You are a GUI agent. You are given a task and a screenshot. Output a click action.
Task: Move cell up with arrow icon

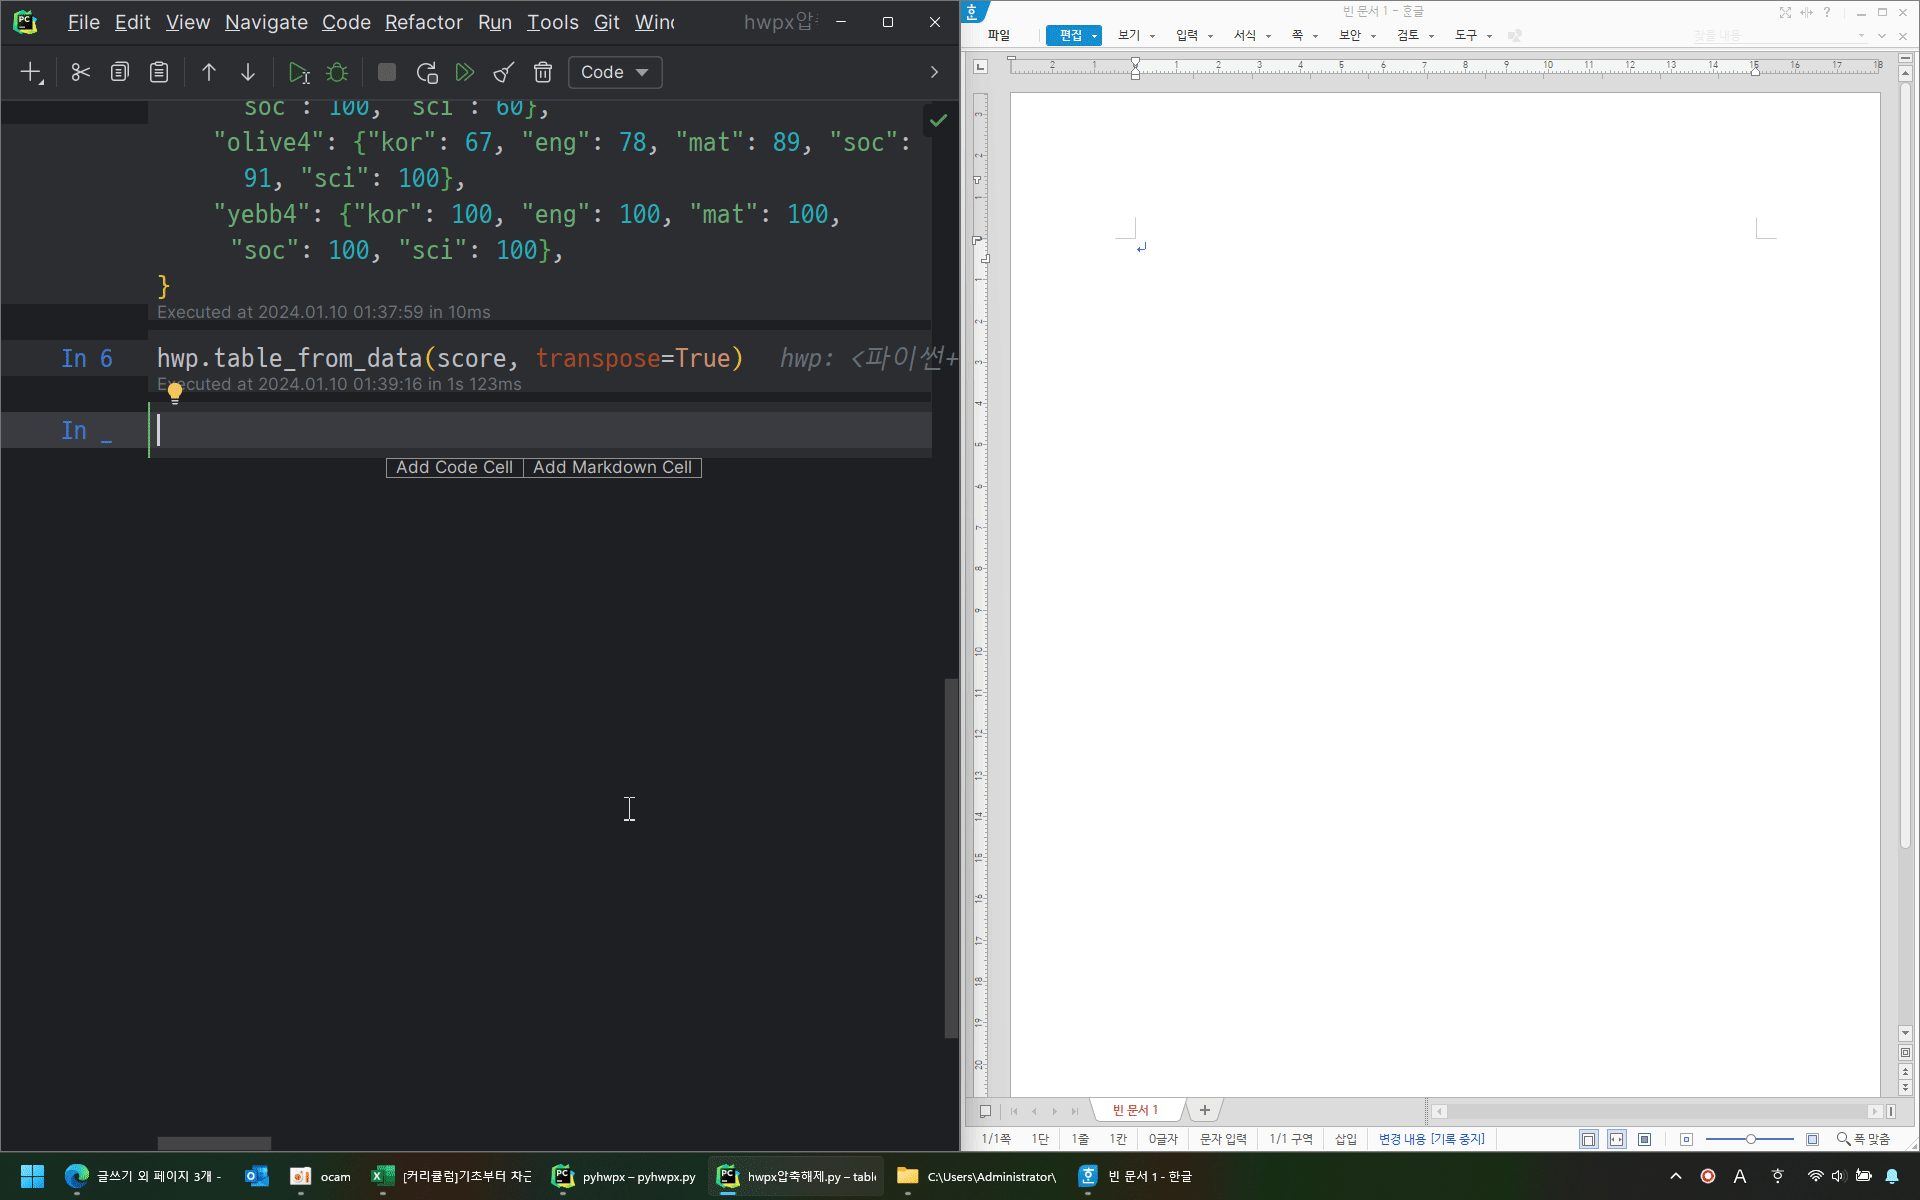[209, 72]
